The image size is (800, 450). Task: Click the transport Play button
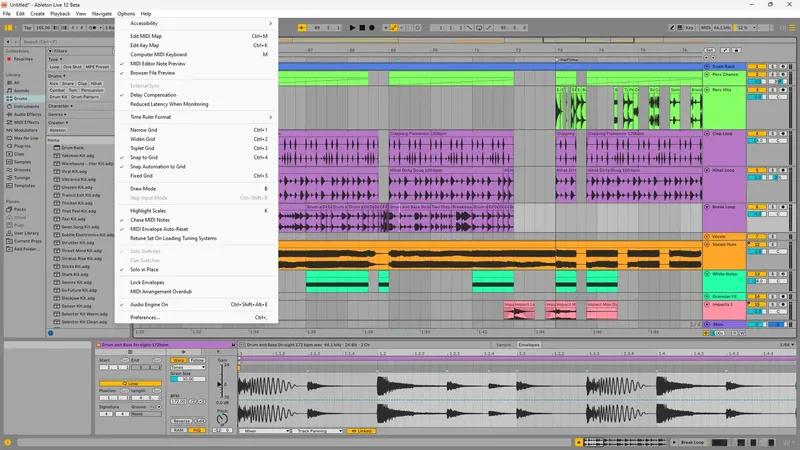353,28
